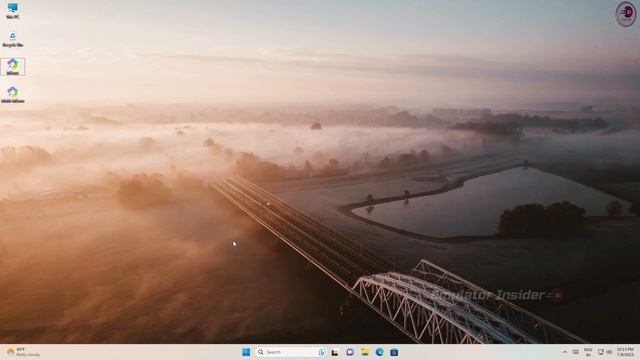Open network tray icon quick settings

(x=600, y=352)
